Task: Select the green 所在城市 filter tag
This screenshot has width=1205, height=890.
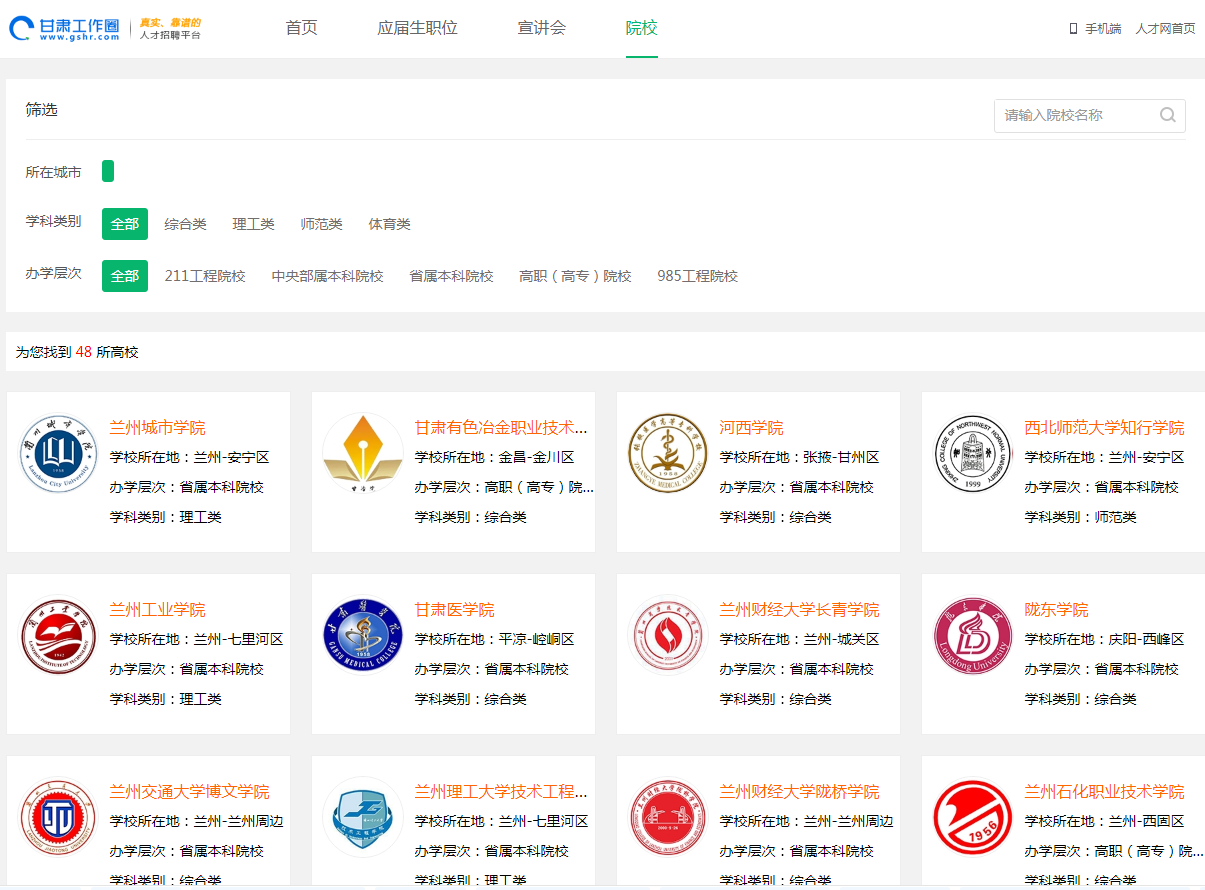Action: pyautogui.click(x=108, y=171)
